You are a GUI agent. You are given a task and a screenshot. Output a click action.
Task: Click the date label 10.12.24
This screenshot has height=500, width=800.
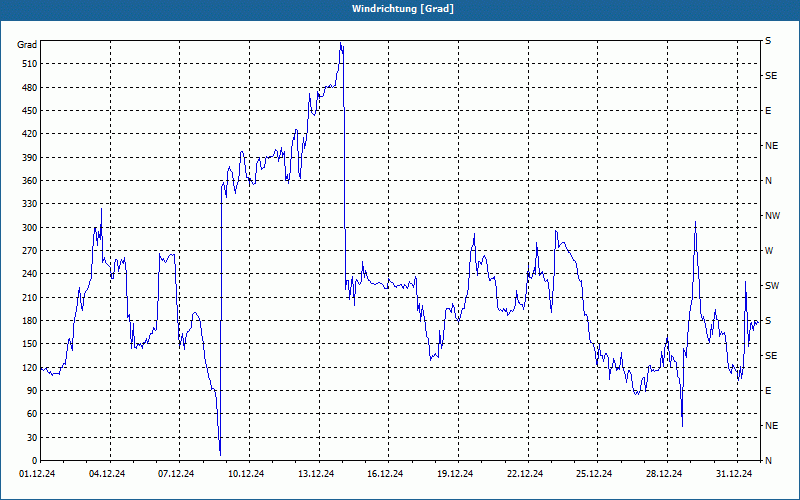(x=246, y=474)
